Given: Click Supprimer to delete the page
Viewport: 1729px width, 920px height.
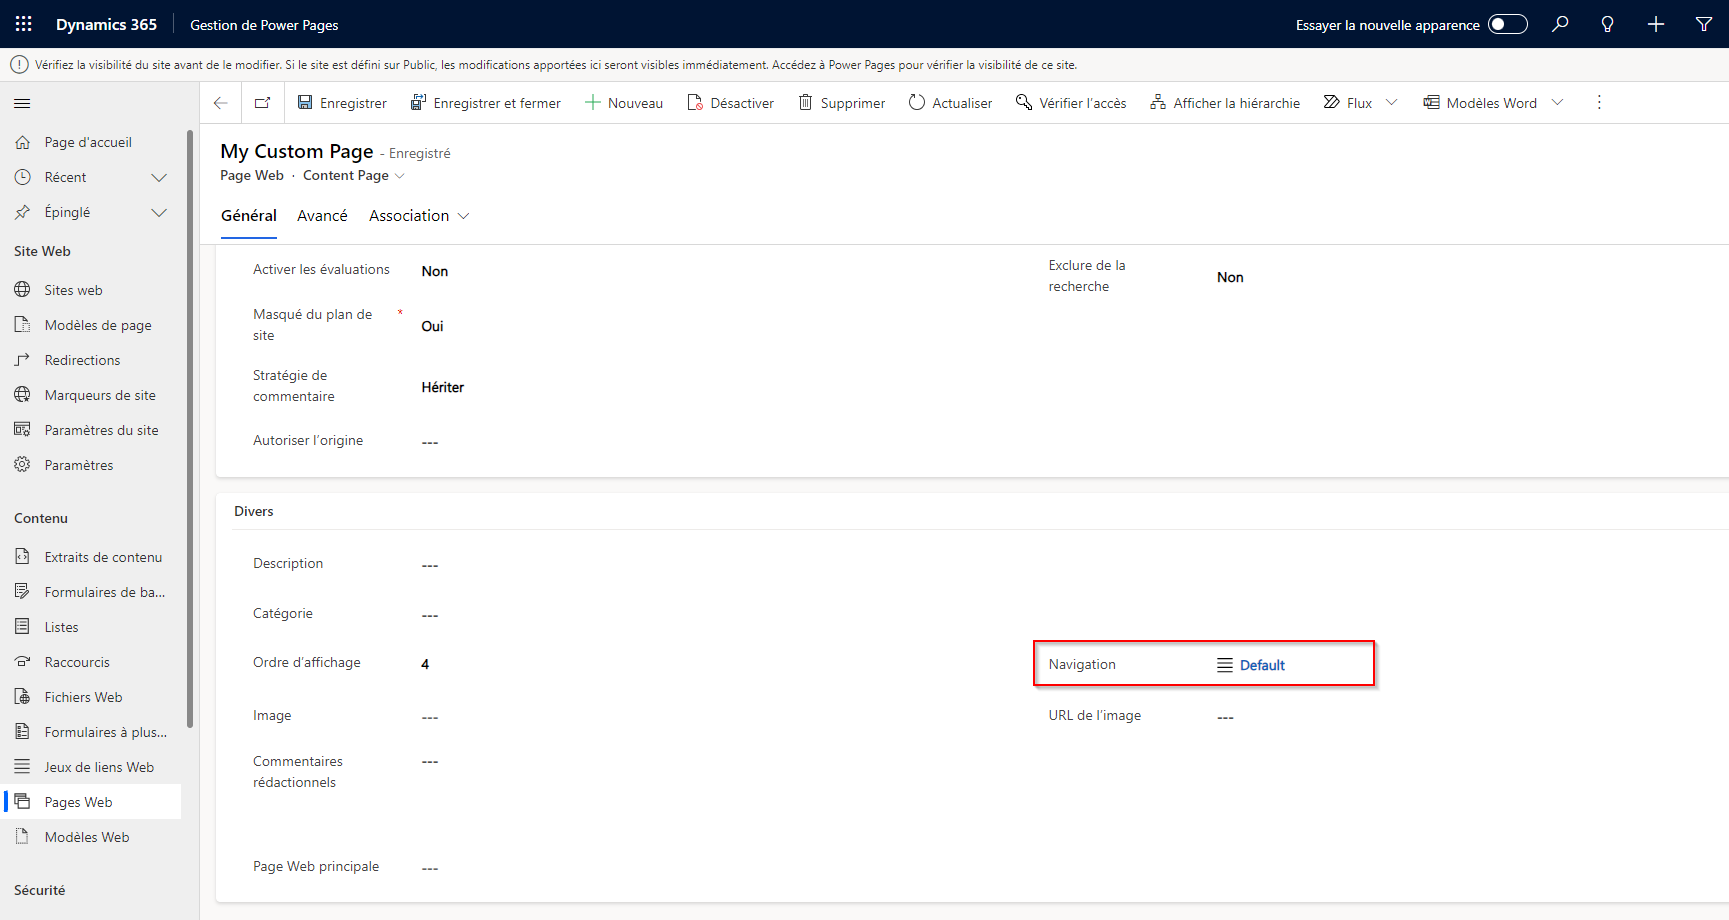Looking at the screenshot, I should coord(842,103).
